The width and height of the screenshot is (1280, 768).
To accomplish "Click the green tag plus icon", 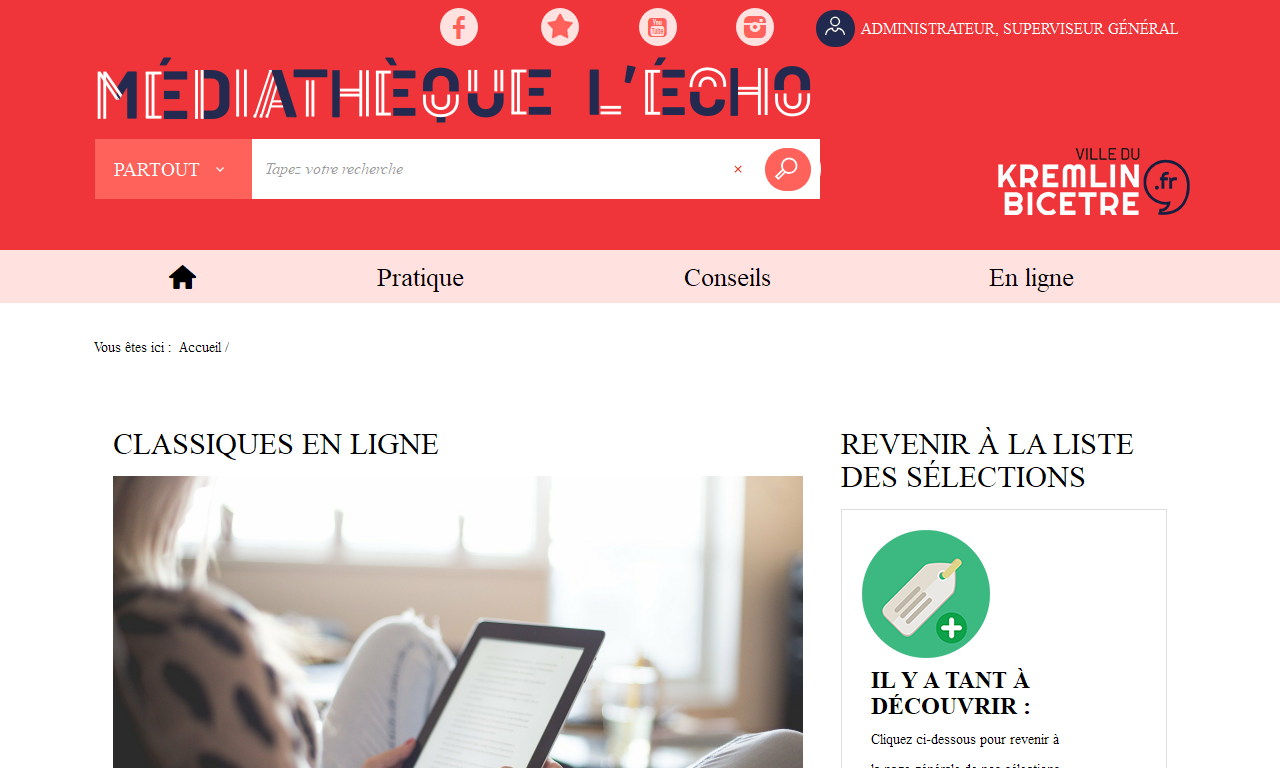I will (x=926, y=594).
